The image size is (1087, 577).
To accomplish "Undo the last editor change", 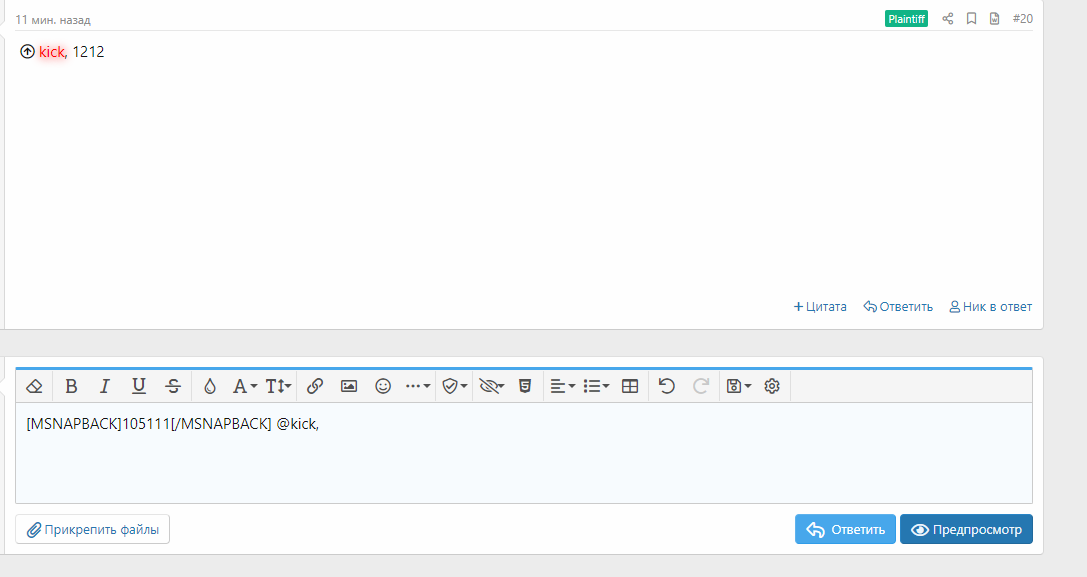I will coord(667,386).
